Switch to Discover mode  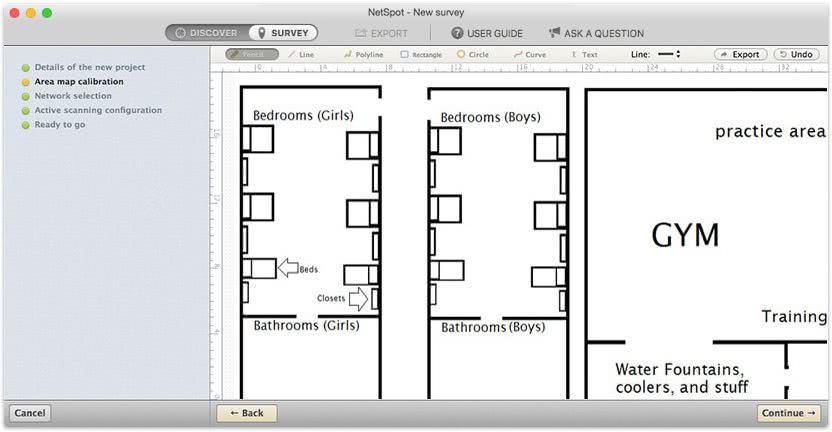click(207, 33)
